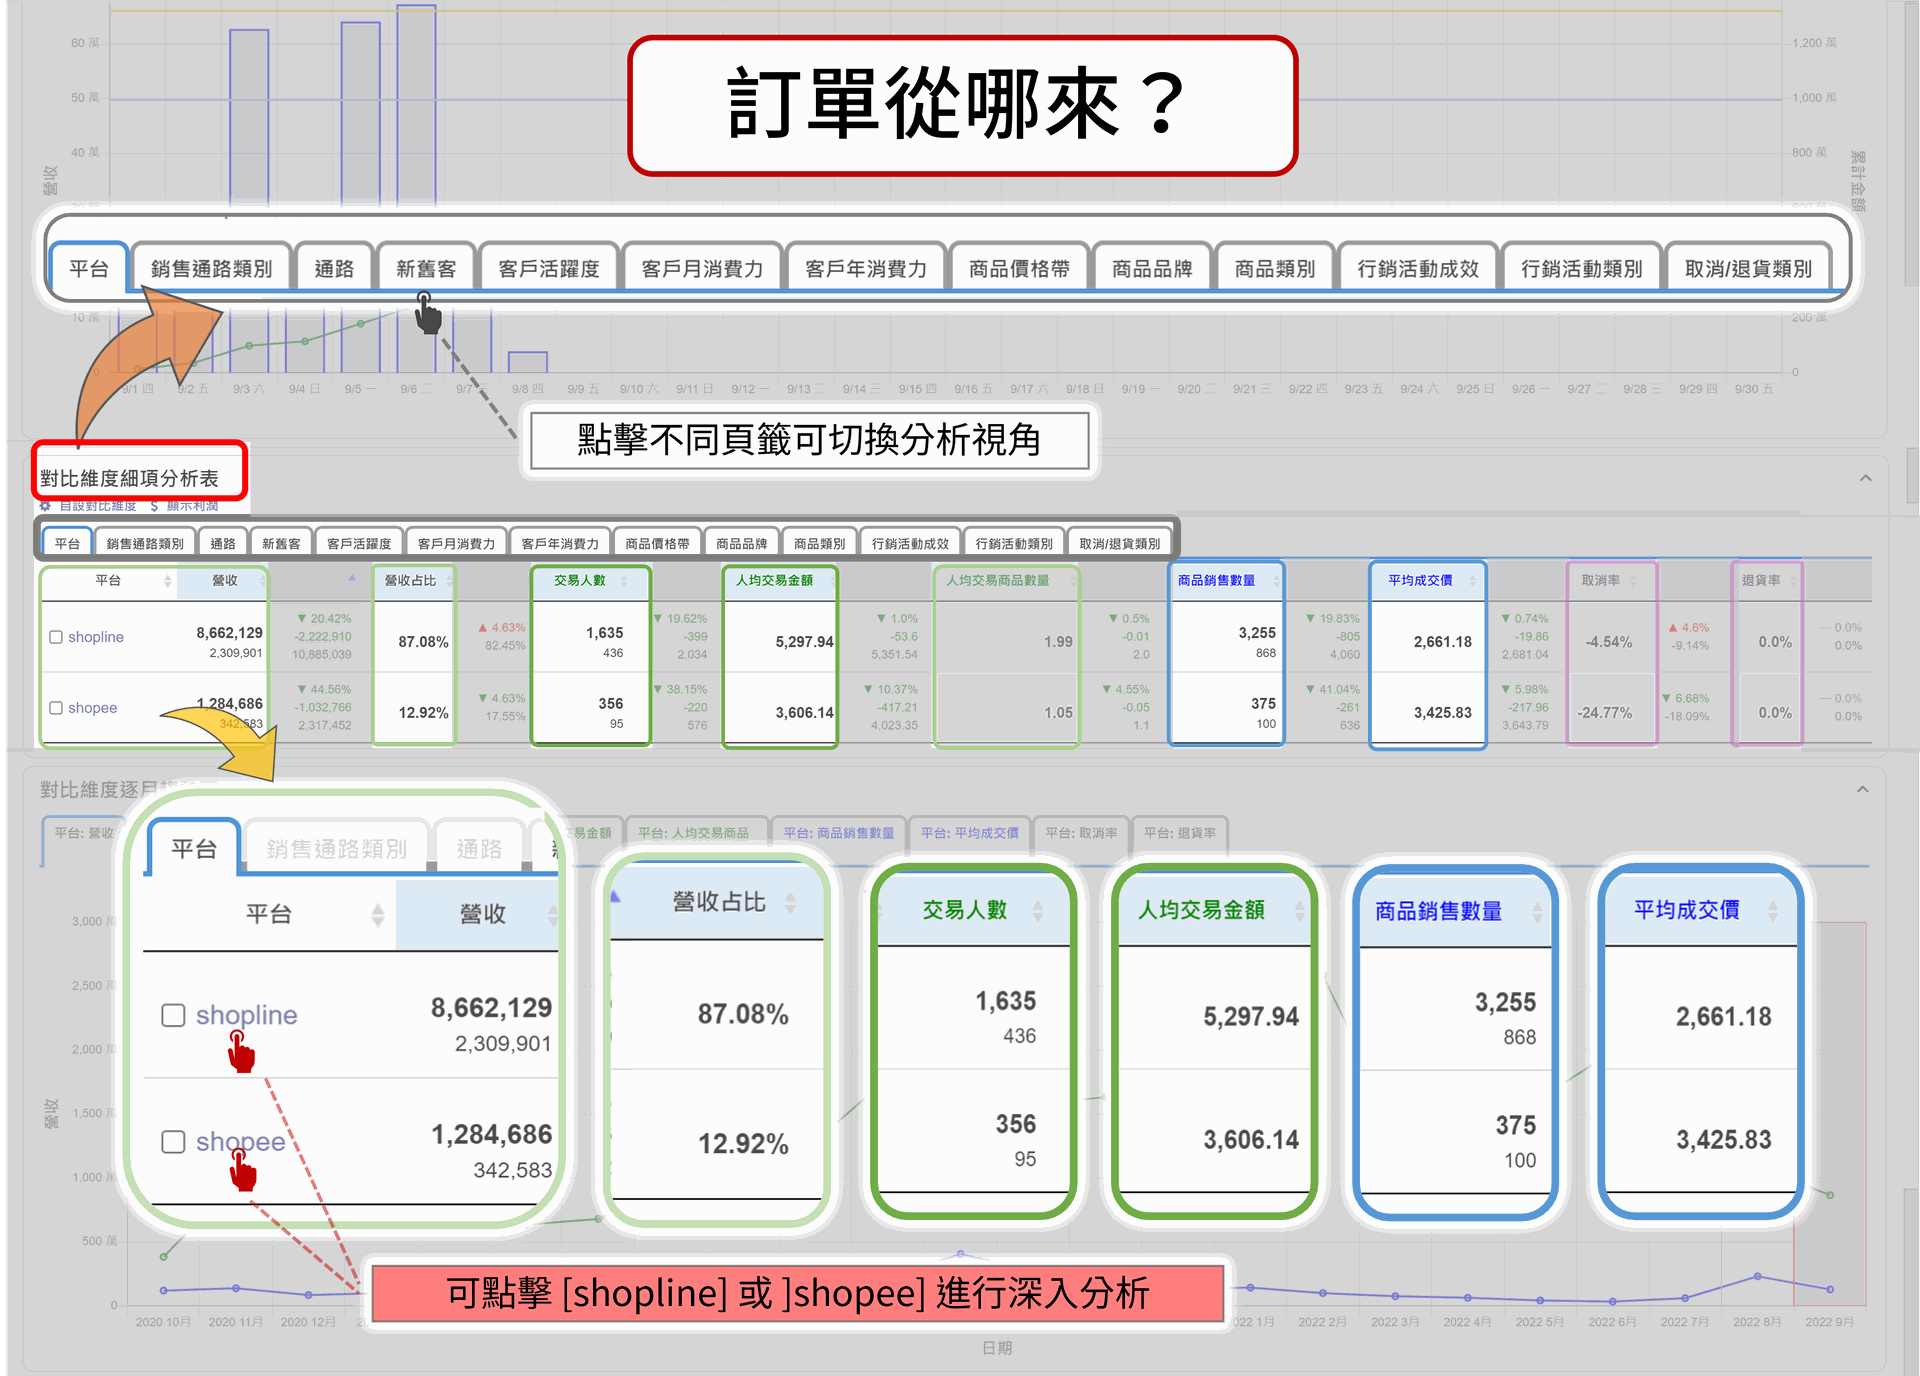Click the 2022 8月 data point on monthly chart
The width and height of the screenshot is (1920, 1376).
click(1757, 1276)
